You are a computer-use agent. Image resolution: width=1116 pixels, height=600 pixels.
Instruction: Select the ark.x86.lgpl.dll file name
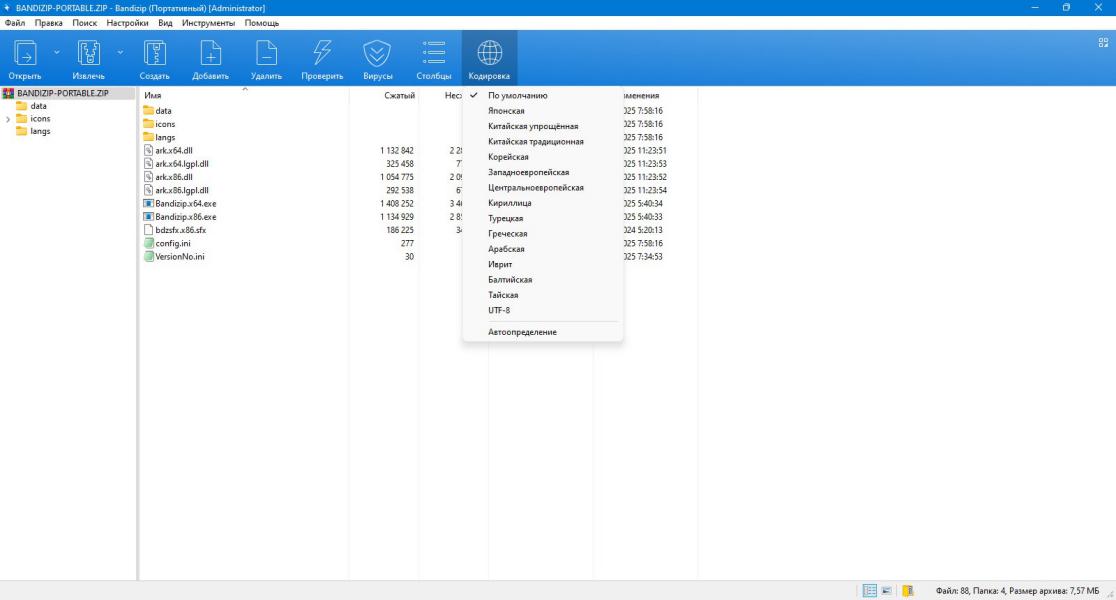tap(181, 190)
